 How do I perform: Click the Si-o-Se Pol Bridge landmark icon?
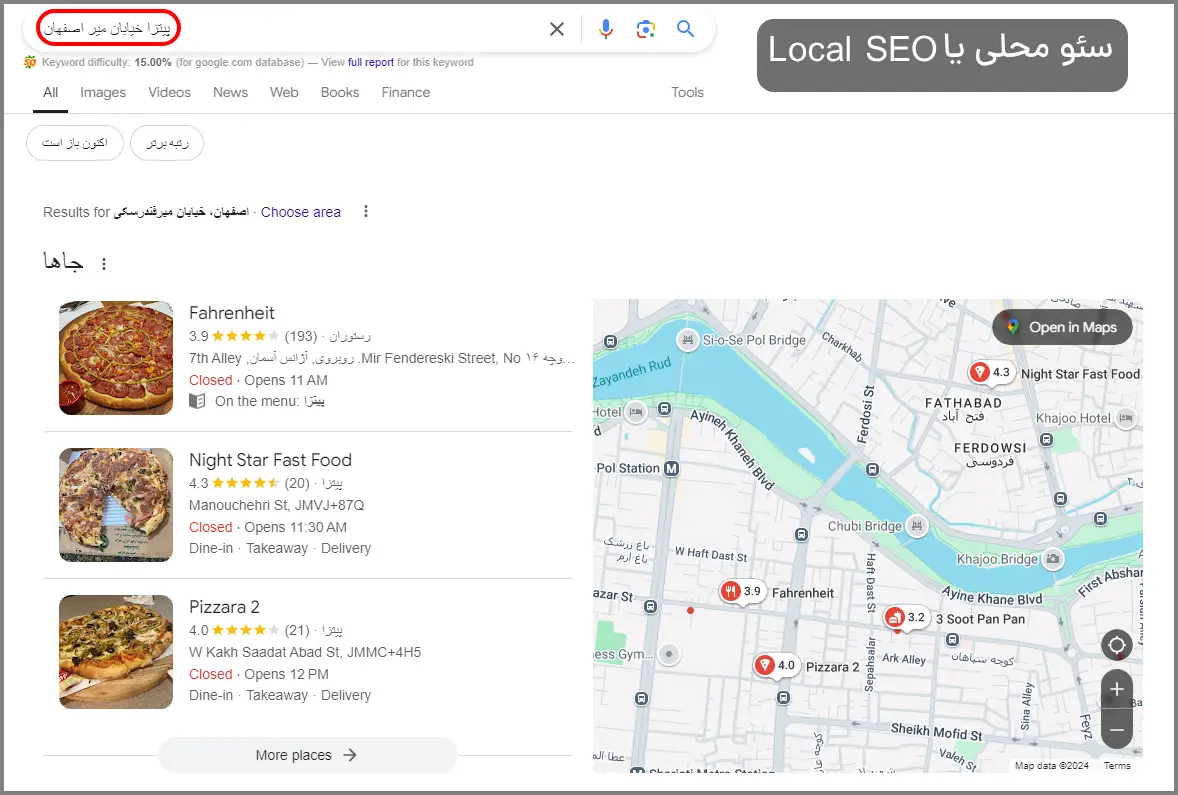(x=687, y=340)
